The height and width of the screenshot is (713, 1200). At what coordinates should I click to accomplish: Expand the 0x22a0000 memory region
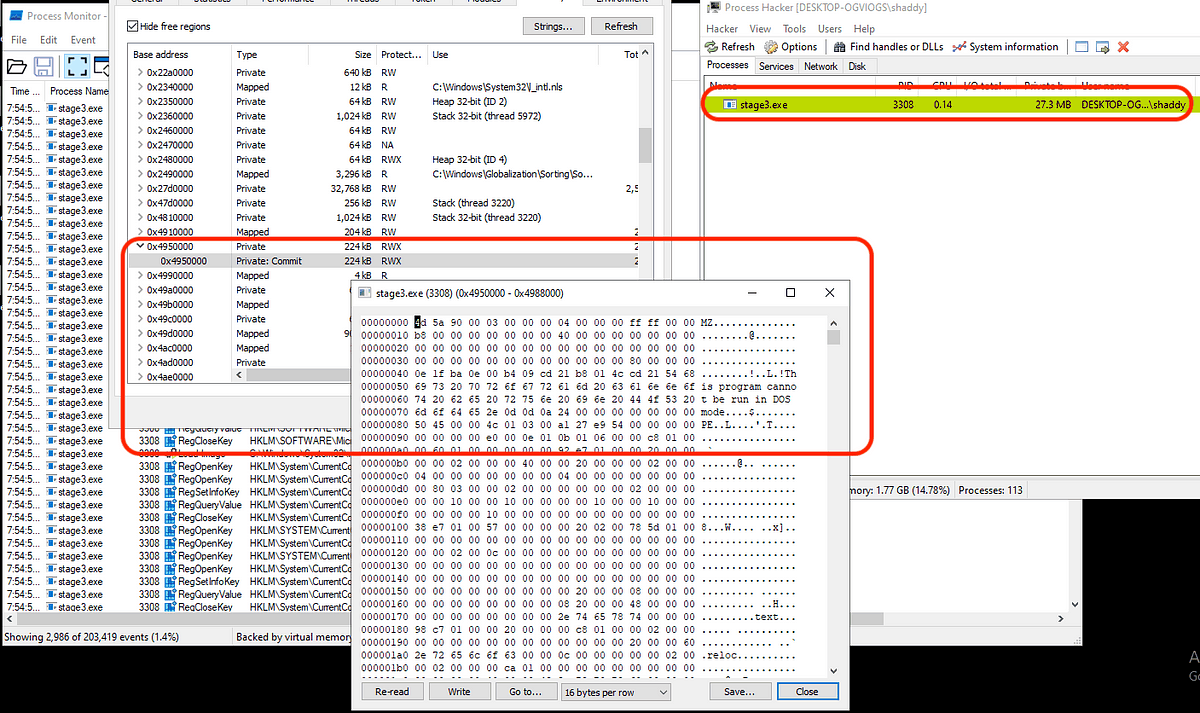140,73
